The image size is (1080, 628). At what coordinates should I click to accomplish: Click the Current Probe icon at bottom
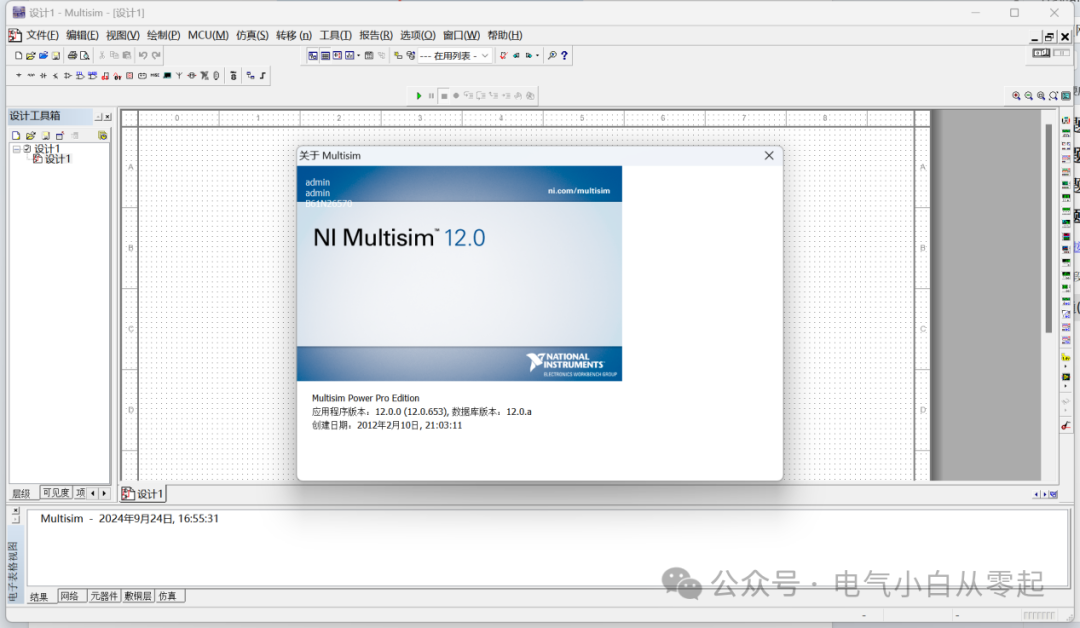(x=1066, y=426)
